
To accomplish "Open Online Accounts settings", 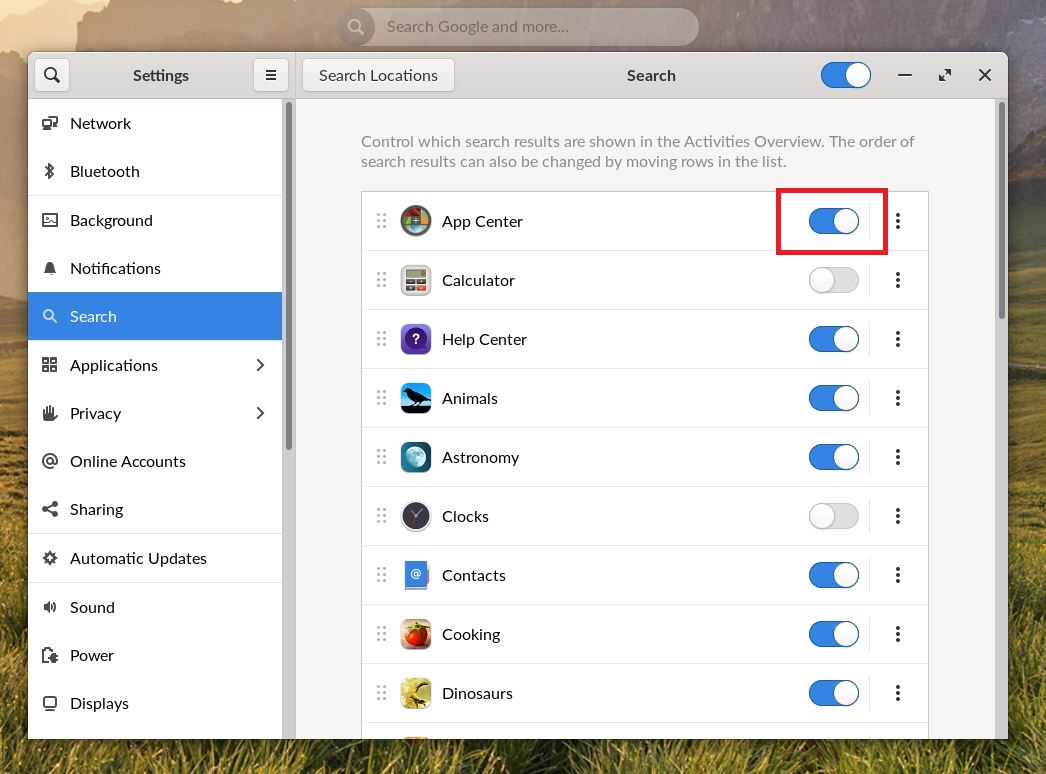I will click(155, 461).
